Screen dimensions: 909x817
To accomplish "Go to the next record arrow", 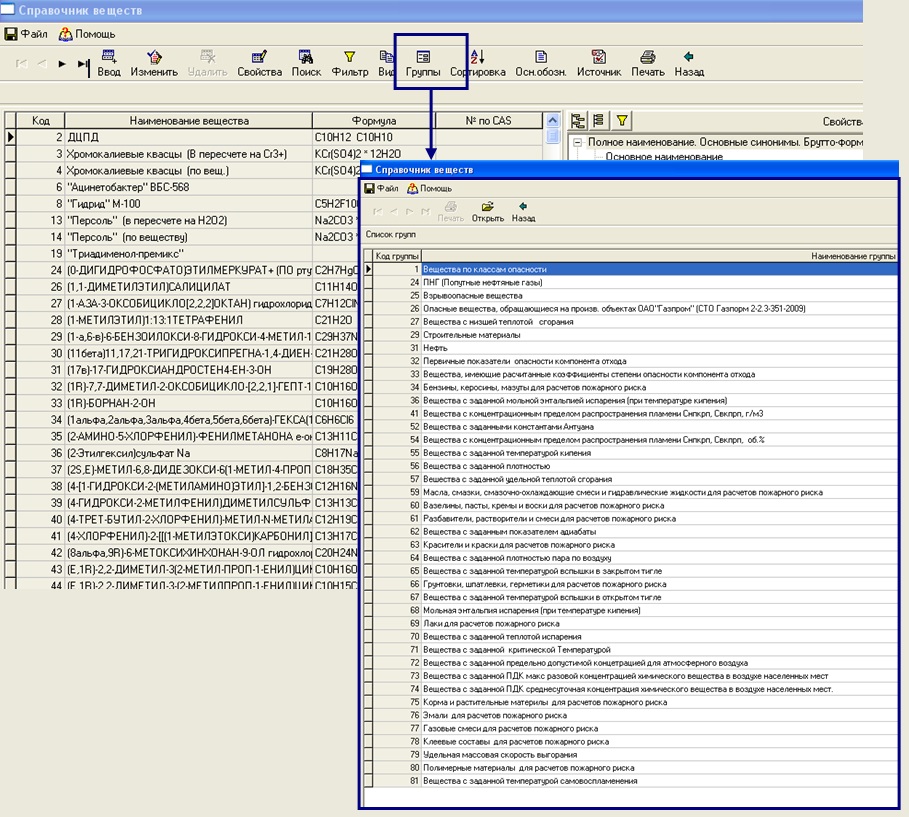I will 62,64.
